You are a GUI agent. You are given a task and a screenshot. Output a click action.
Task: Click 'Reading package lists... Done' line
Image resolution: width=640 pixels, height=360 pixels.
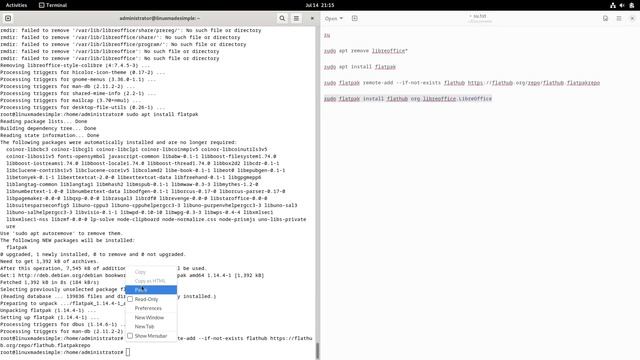point(43,122)
